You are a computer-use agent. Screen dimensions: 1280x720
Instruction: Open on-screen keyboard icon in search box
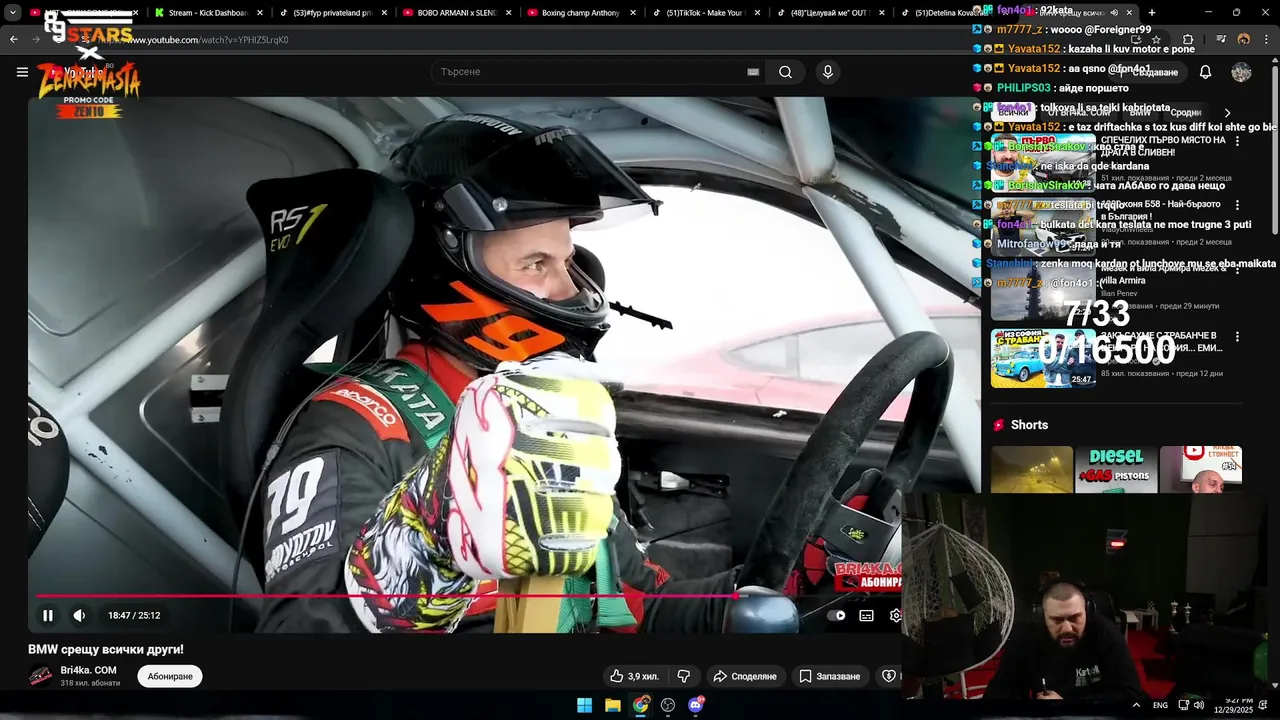pos(753,72)
